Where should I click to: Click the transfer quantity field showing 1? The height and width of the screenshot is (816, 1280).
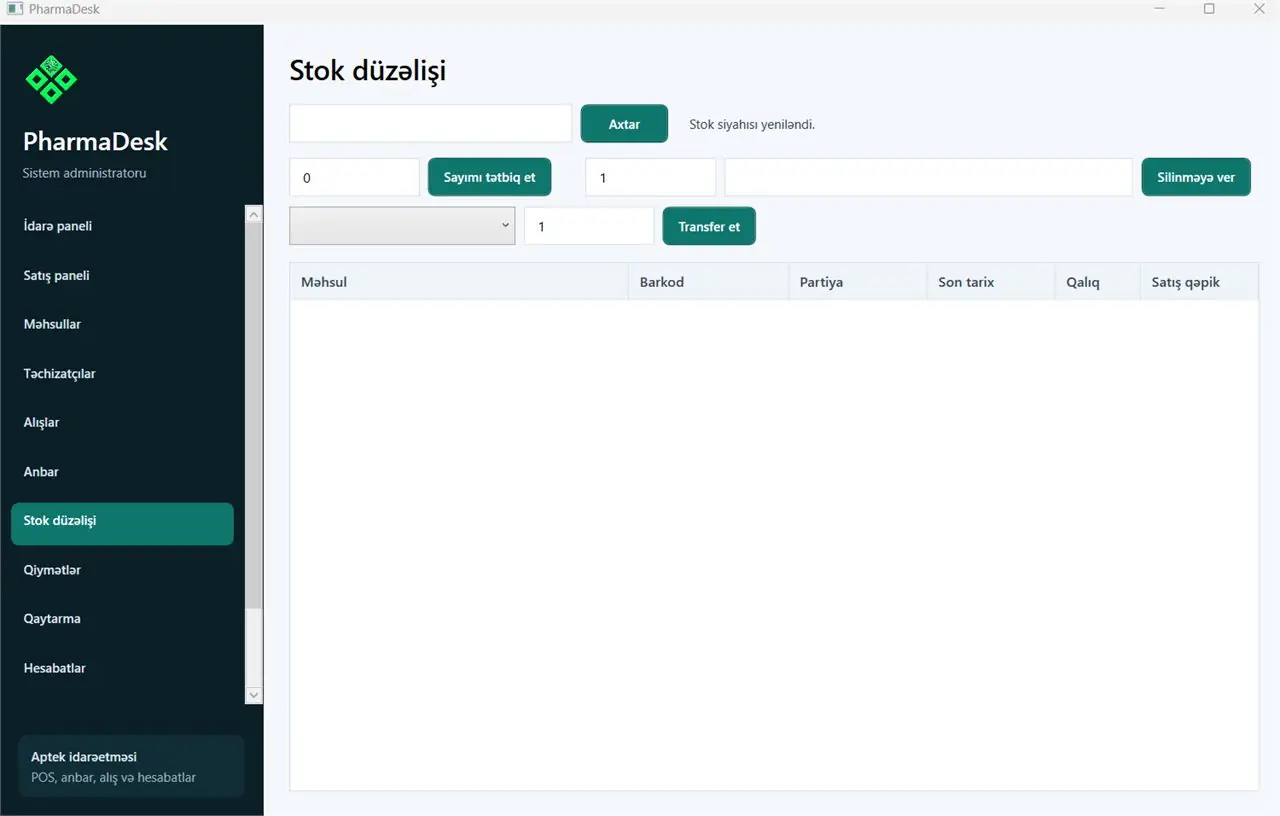tap(589, 226)
